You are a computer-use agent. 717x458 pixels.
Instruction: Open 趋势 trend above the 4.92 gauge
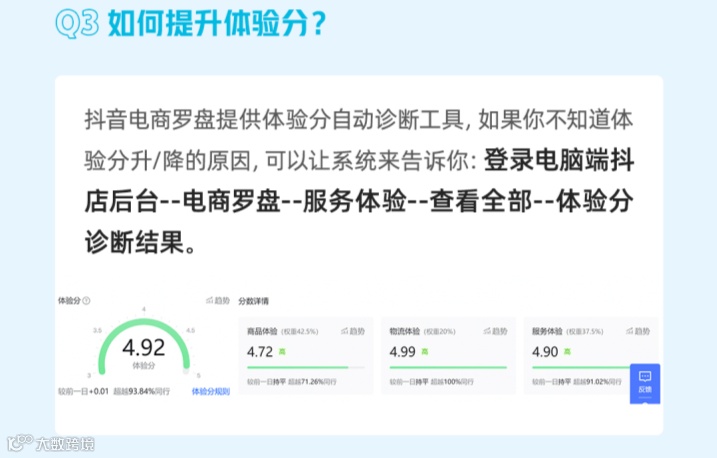[218, 301]
